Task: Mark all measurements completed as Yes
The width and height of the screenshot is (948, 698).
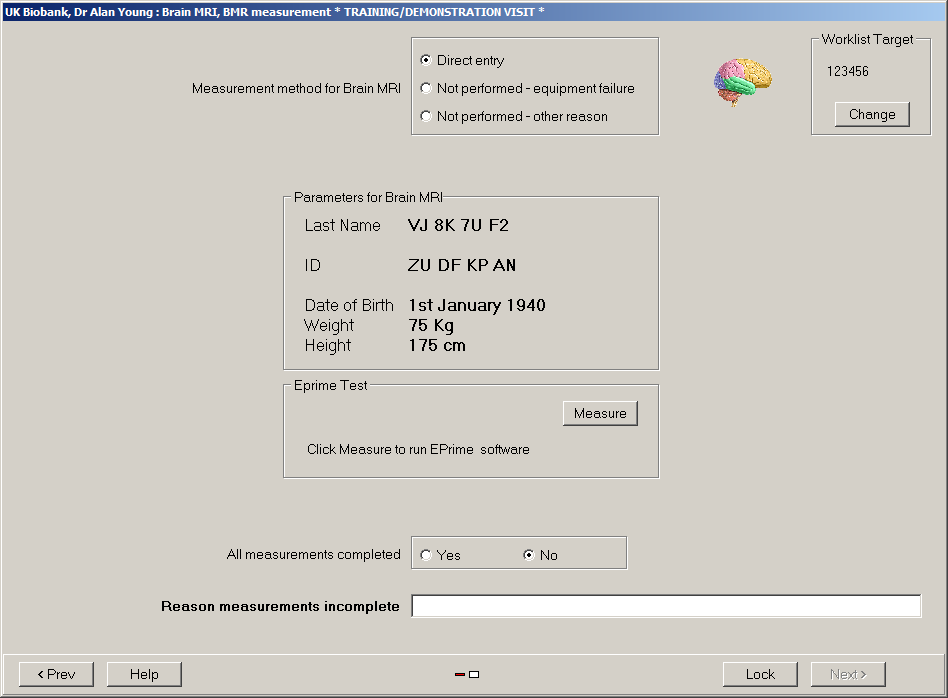Action: (x=427, y=555)
